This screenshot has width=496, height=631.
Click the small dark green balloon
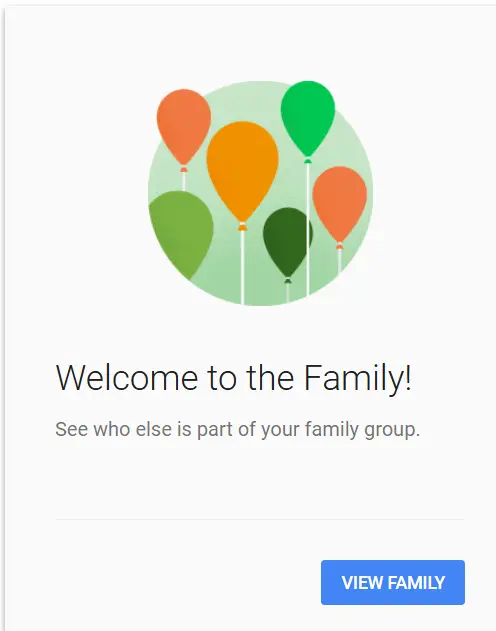pyautogui.click(x=287, y=242)
